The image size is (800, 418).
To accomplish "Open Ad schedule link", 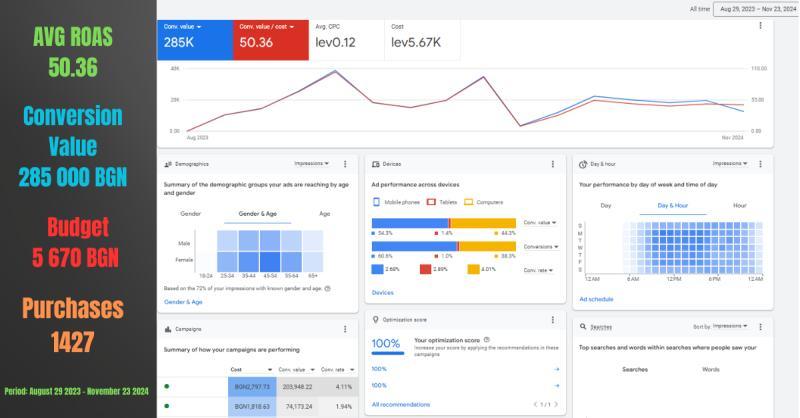I will [596, 299].
